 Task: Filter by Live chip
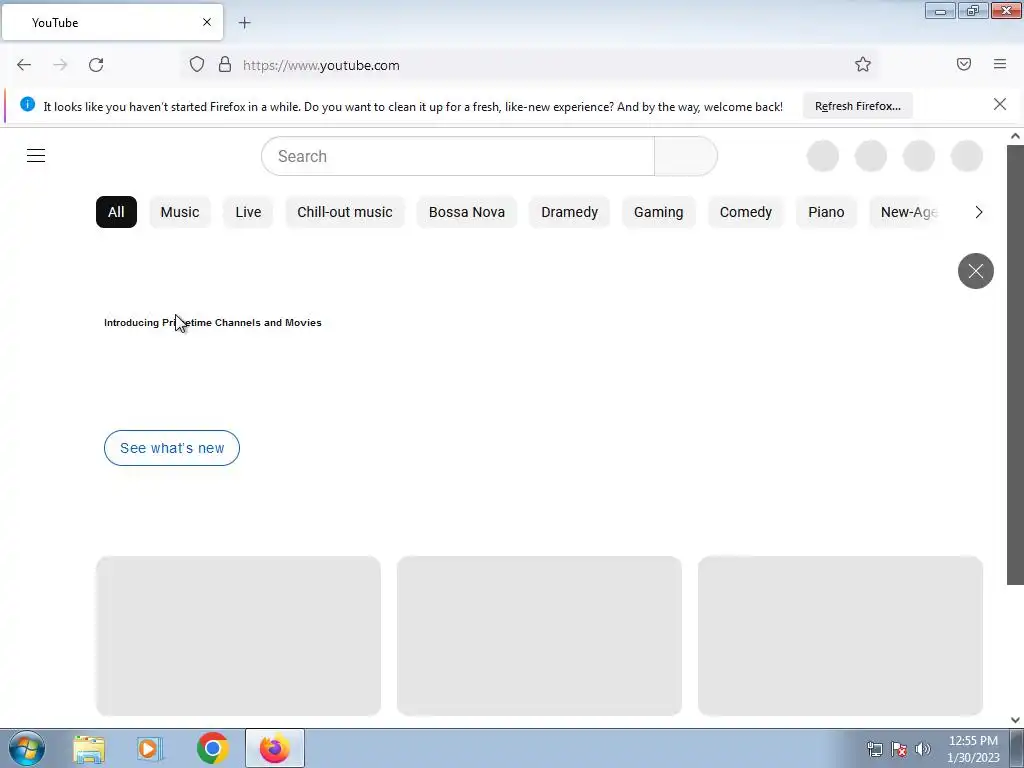click(x=248, y=212)
